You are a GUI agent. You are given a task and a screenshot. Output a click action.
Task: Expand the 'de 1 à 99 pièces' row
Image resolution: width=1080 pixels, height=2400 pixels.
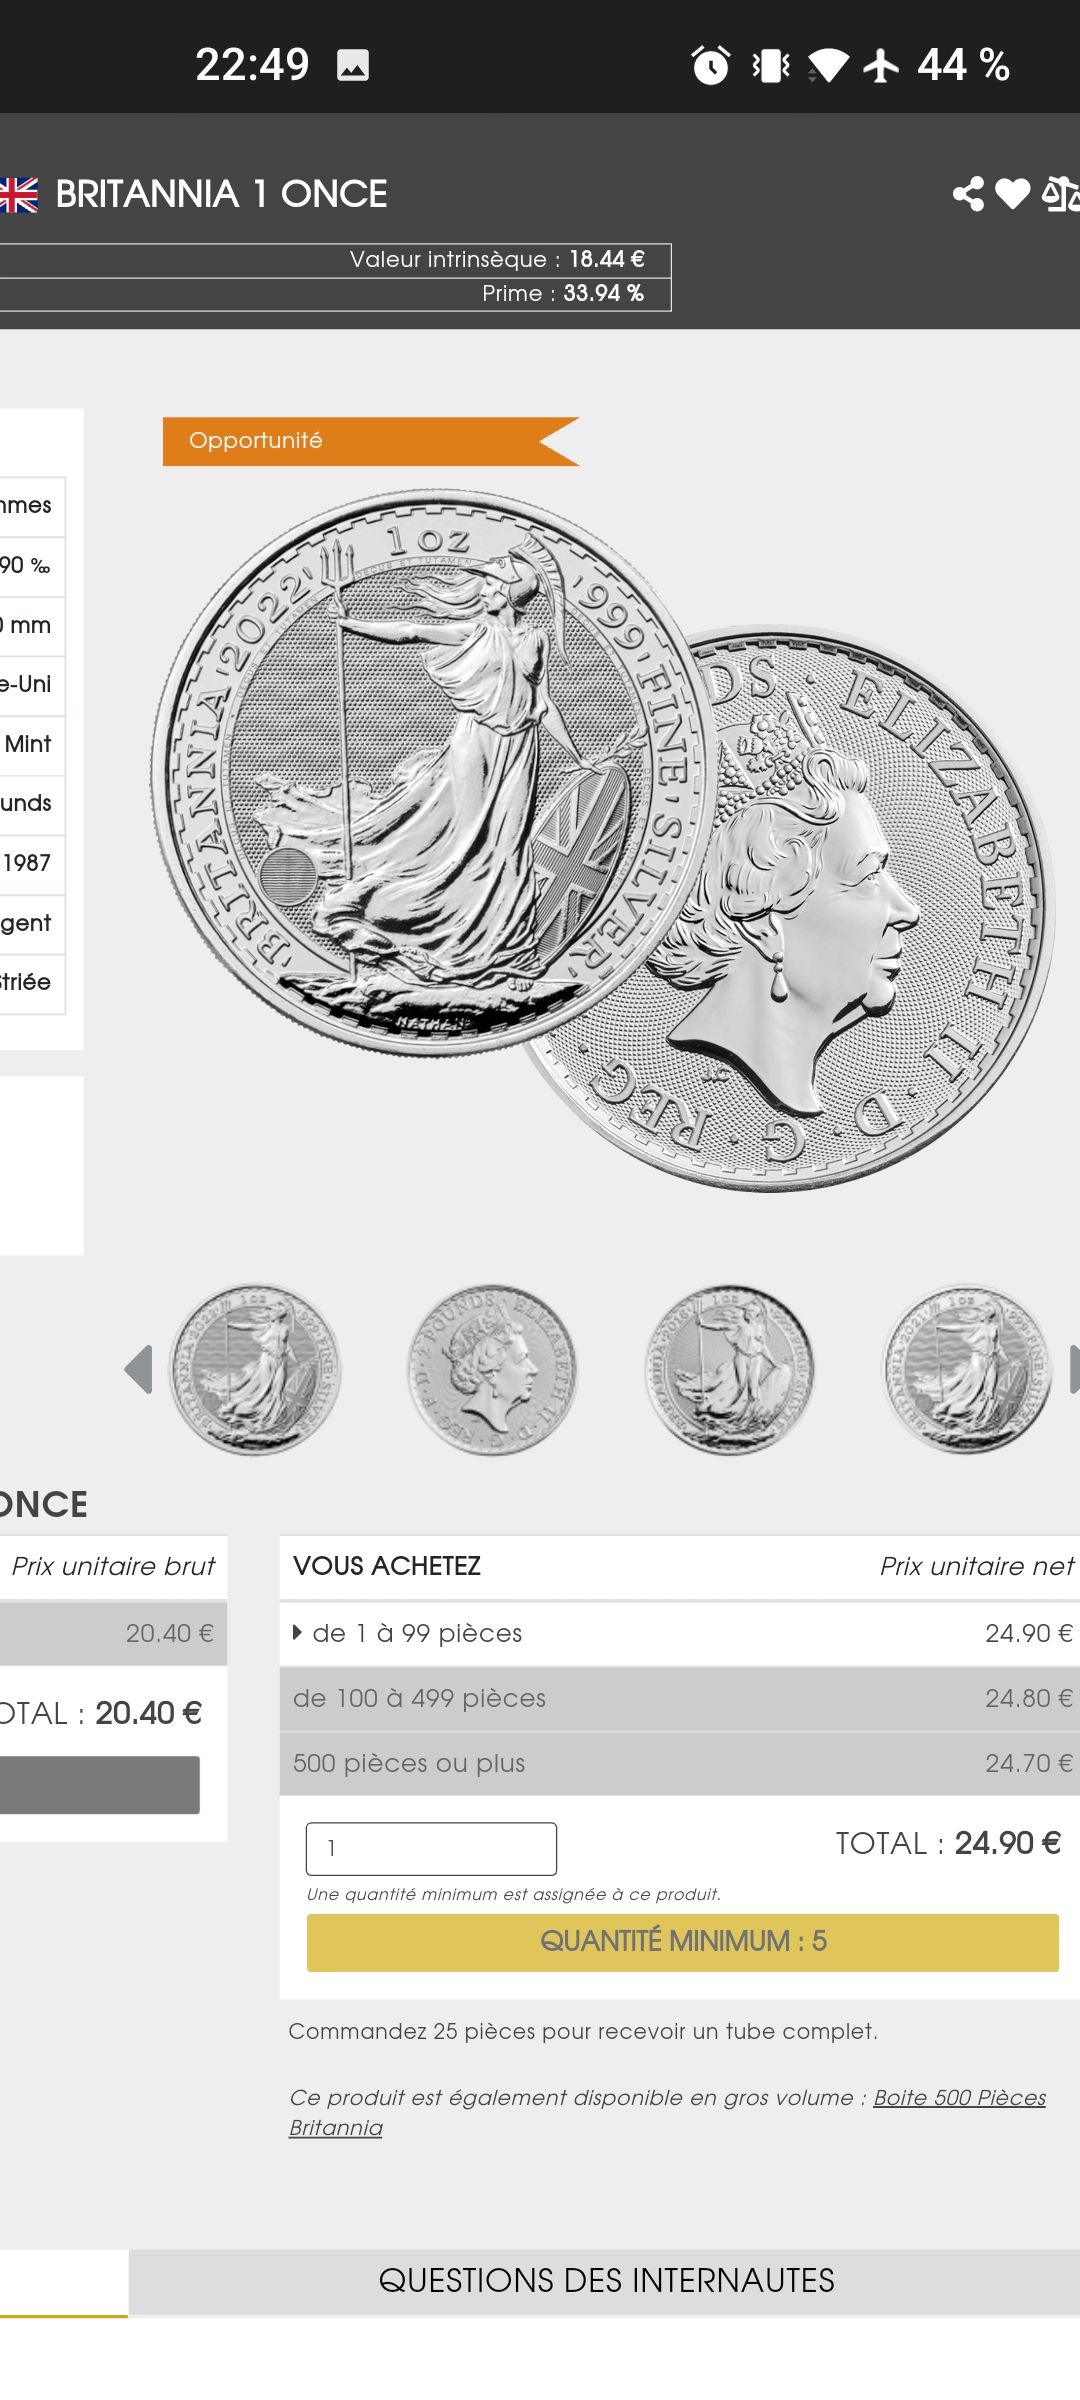(x=680, y=1633)
